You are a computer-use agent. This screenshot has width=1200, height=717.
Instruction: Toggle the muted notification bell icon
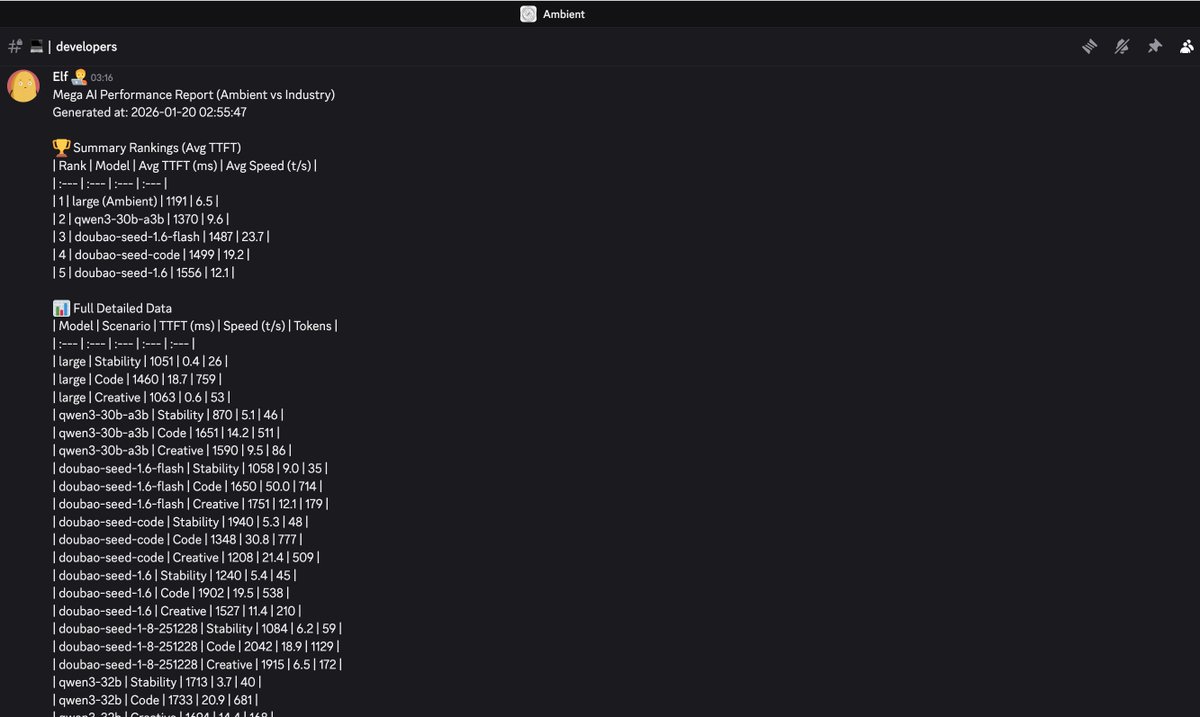pyautogui.click(x=1122, y=46)
